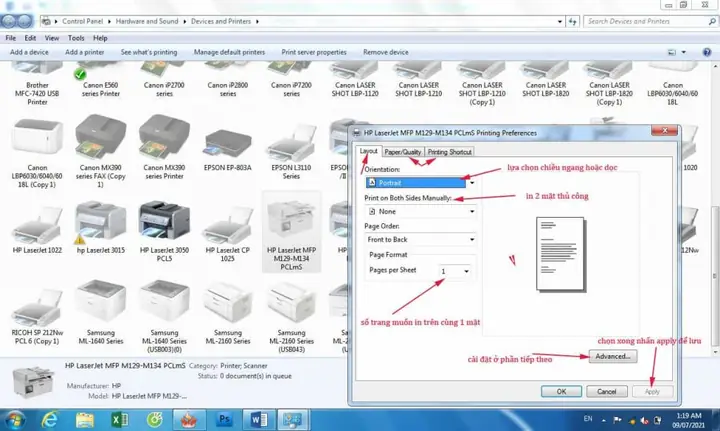Click Add a device in toolbar

coord(29,52)
